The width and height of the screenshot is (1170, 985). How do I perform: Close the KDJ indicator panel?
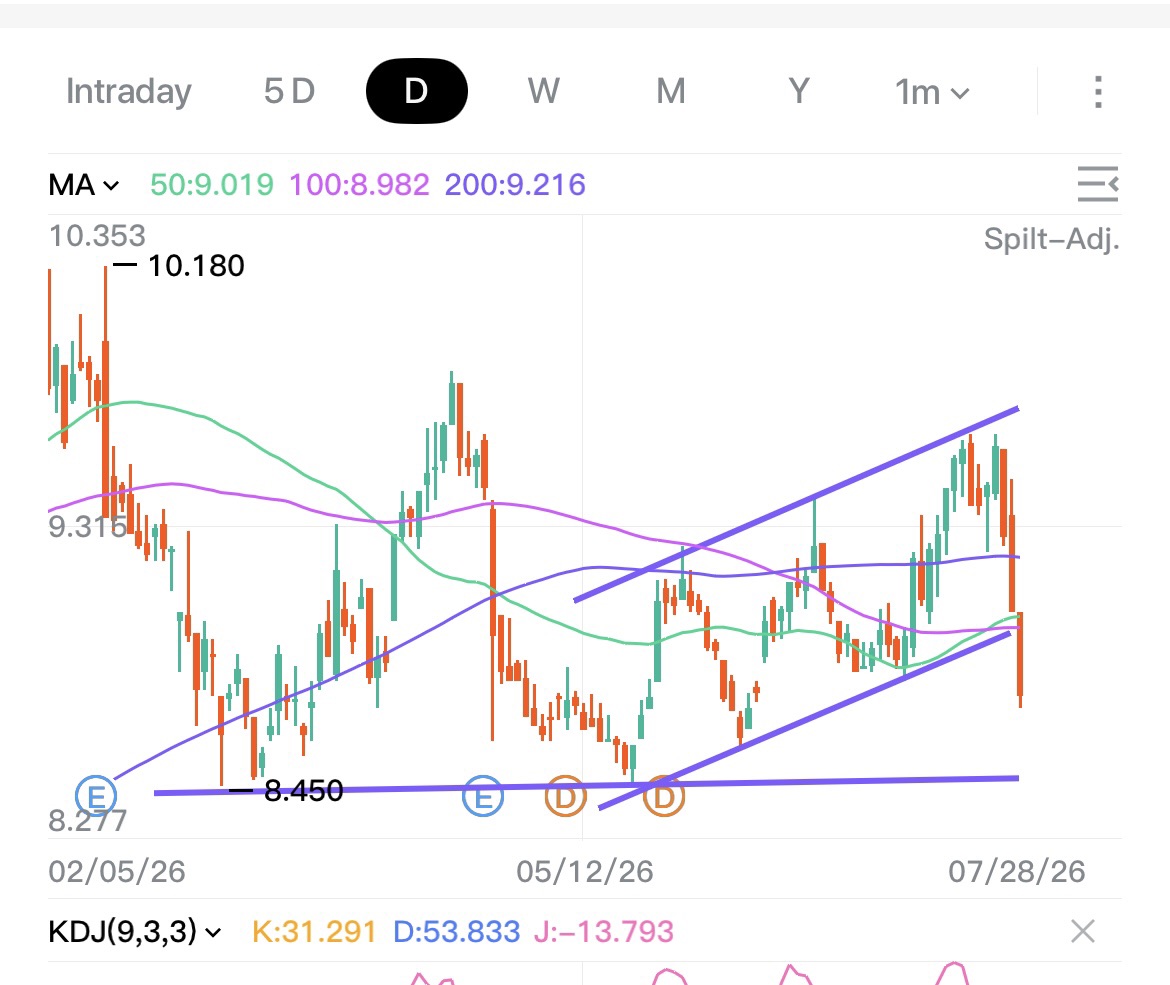pos(1083,931)
